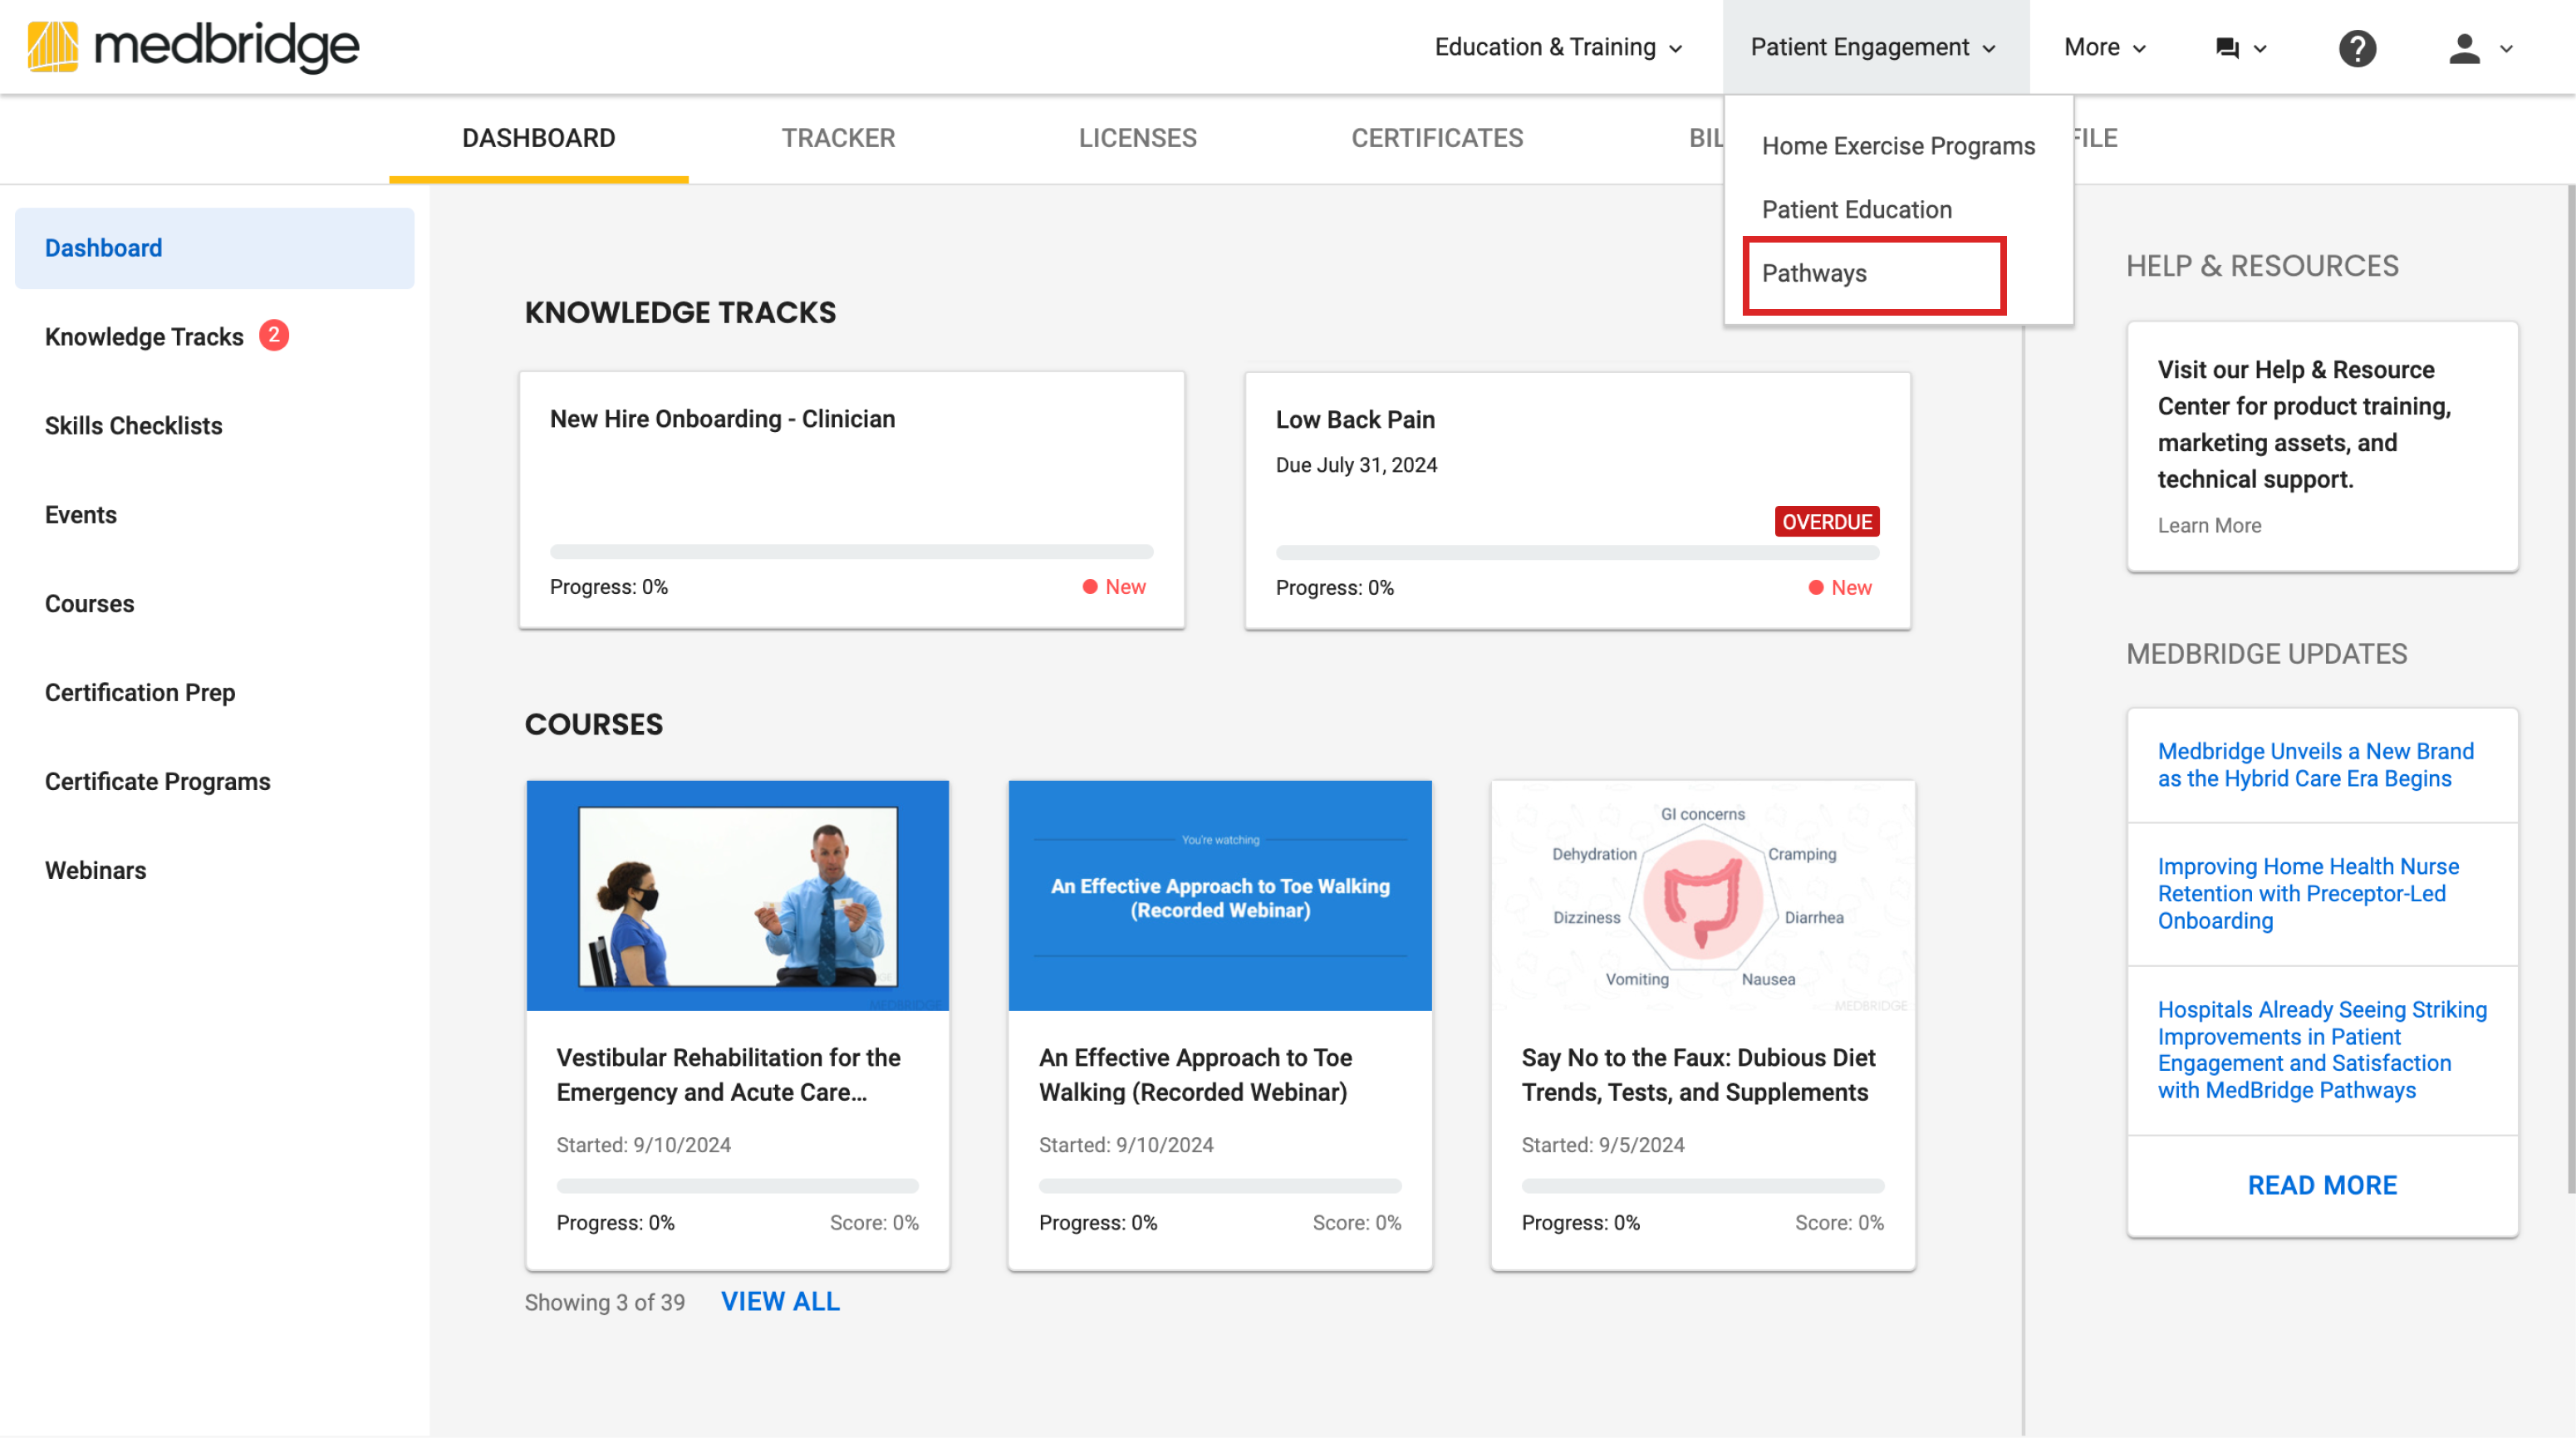This screenshot has height=1438, width=2576.
Task: Click the Vestibular Rehabilitation course progress bar
Action: point(737,1186)
